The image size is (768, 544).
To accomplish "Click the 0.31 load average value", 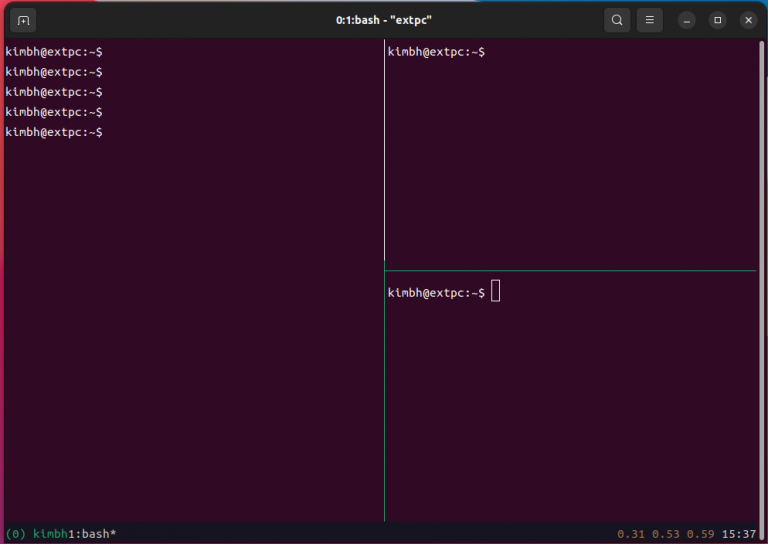I will coord(631,534).
